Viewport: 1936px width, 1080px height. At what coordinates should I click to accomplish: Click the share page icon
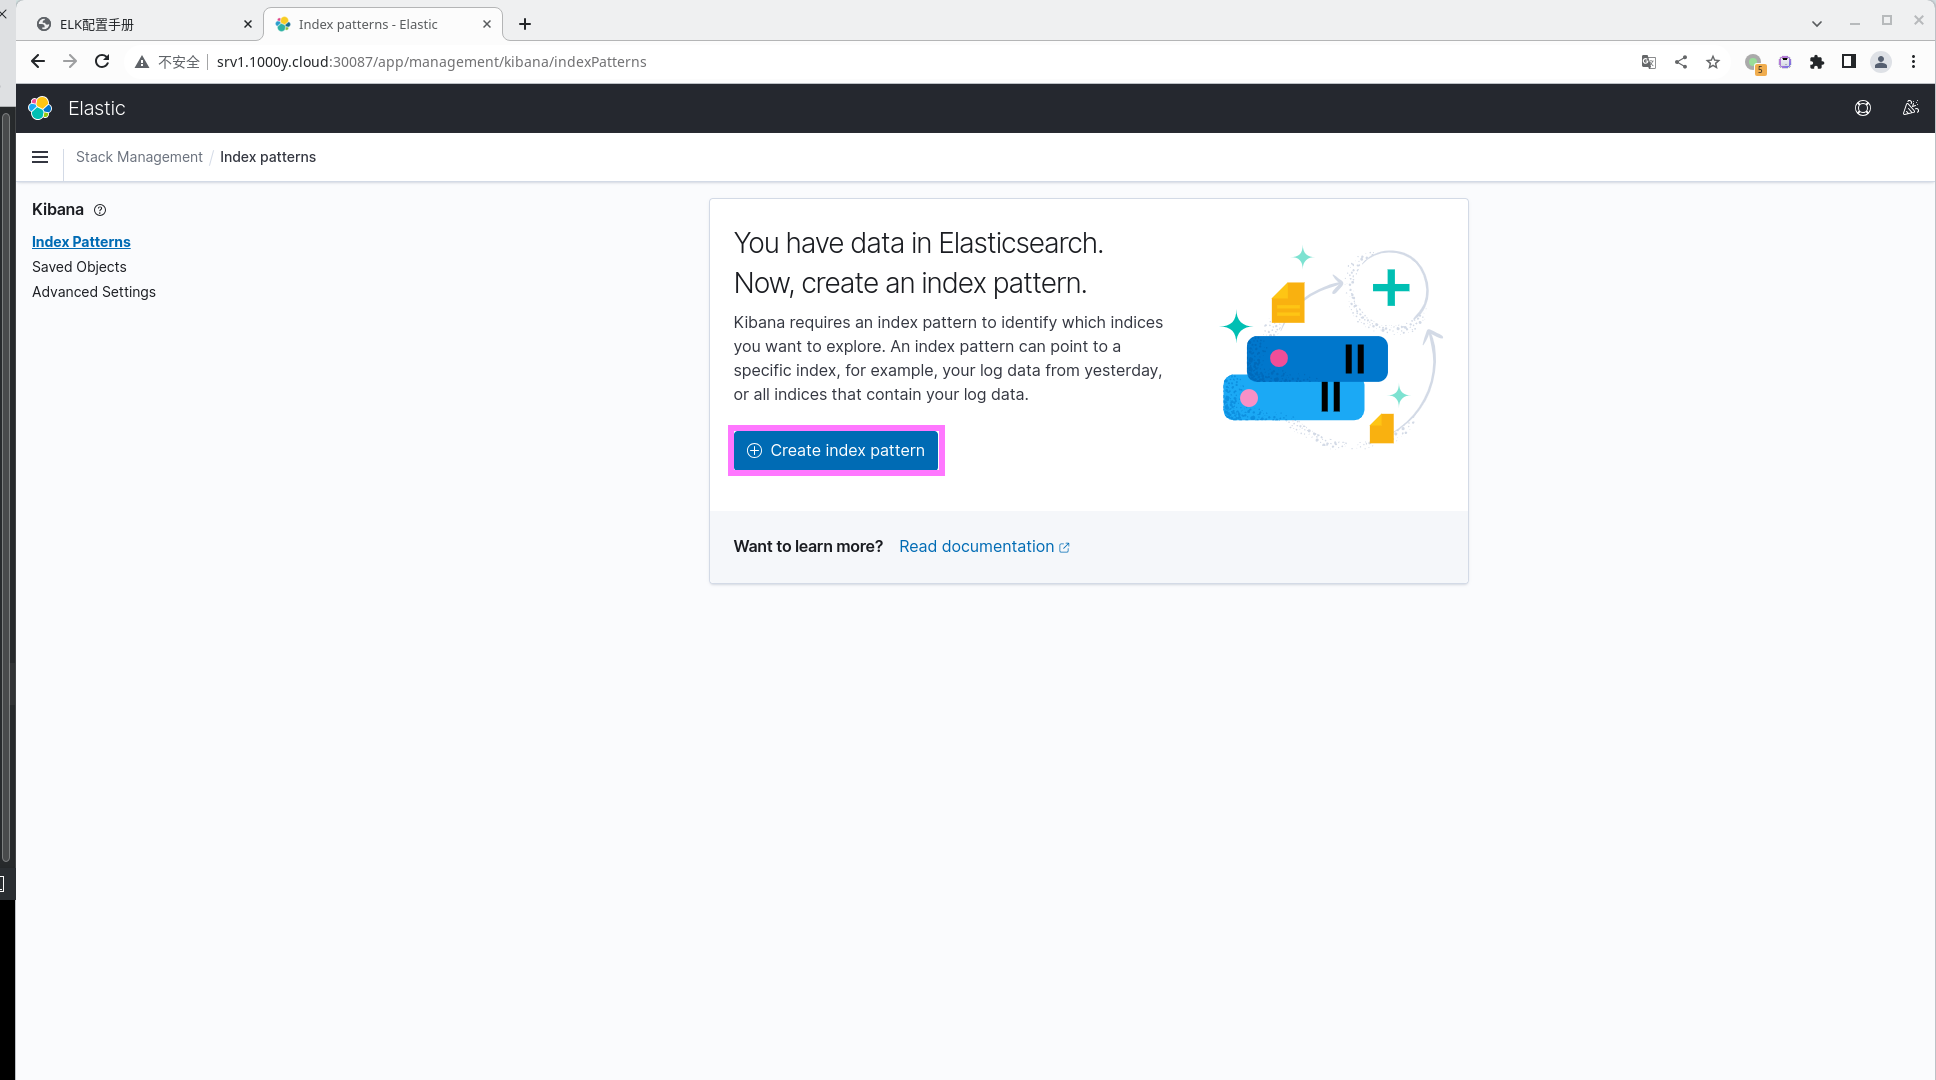click(x=1681, y=62)
